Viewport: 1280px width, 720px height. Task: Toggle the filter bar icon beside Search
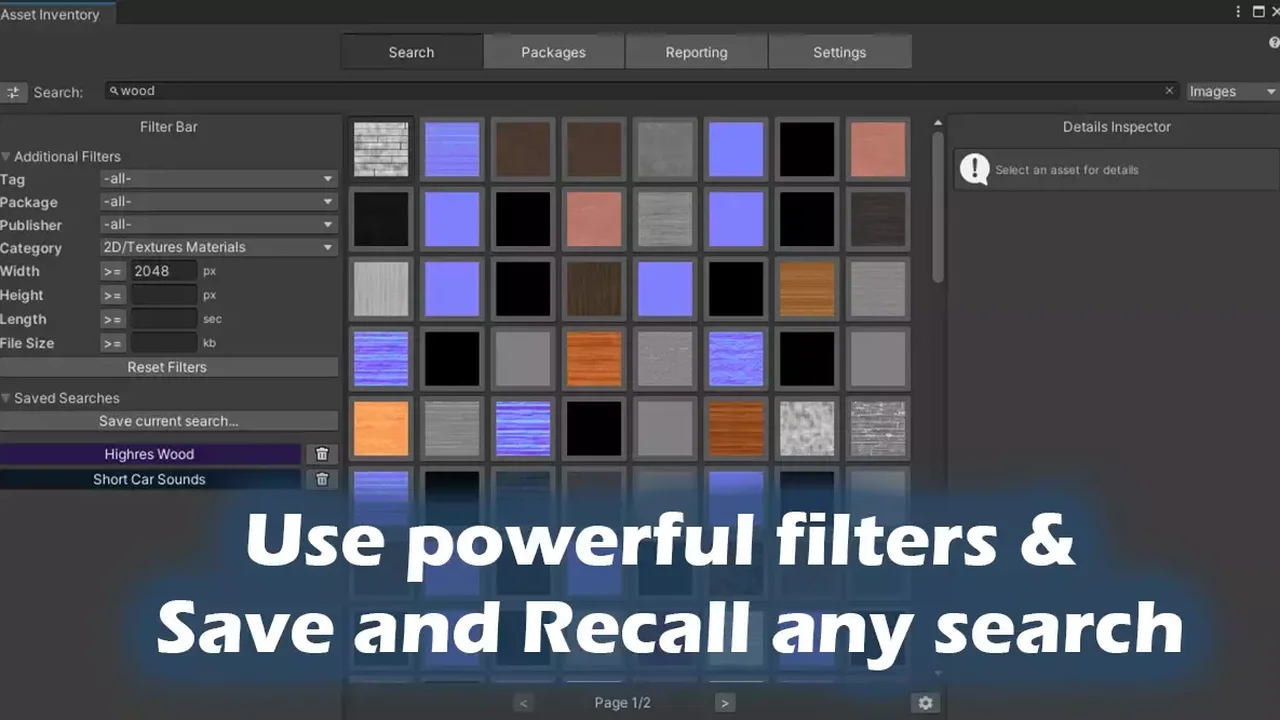coord(13,92)
